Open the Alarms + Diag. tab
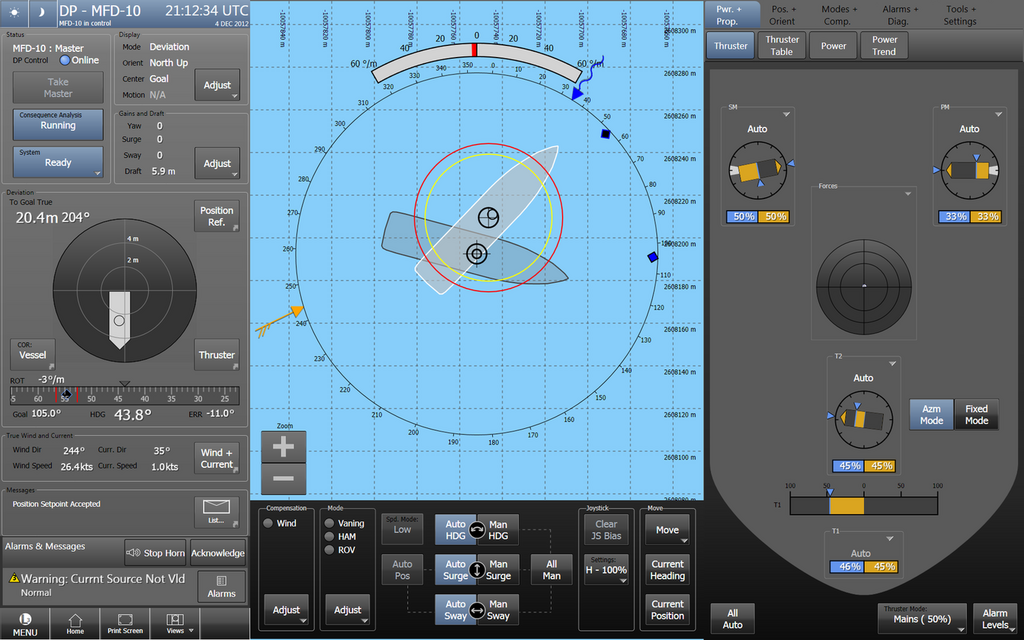 click(x=897, y=15)
